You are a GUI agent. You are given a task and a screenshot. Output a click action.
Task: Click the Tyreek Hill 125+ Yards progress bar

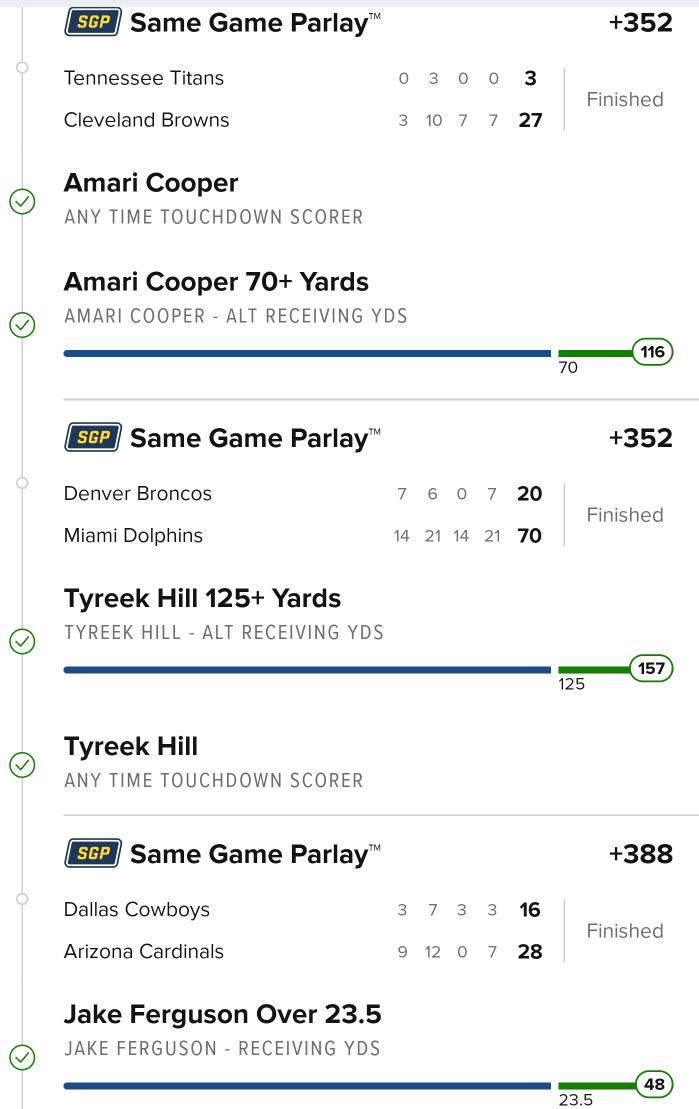[x=307, y=669]
